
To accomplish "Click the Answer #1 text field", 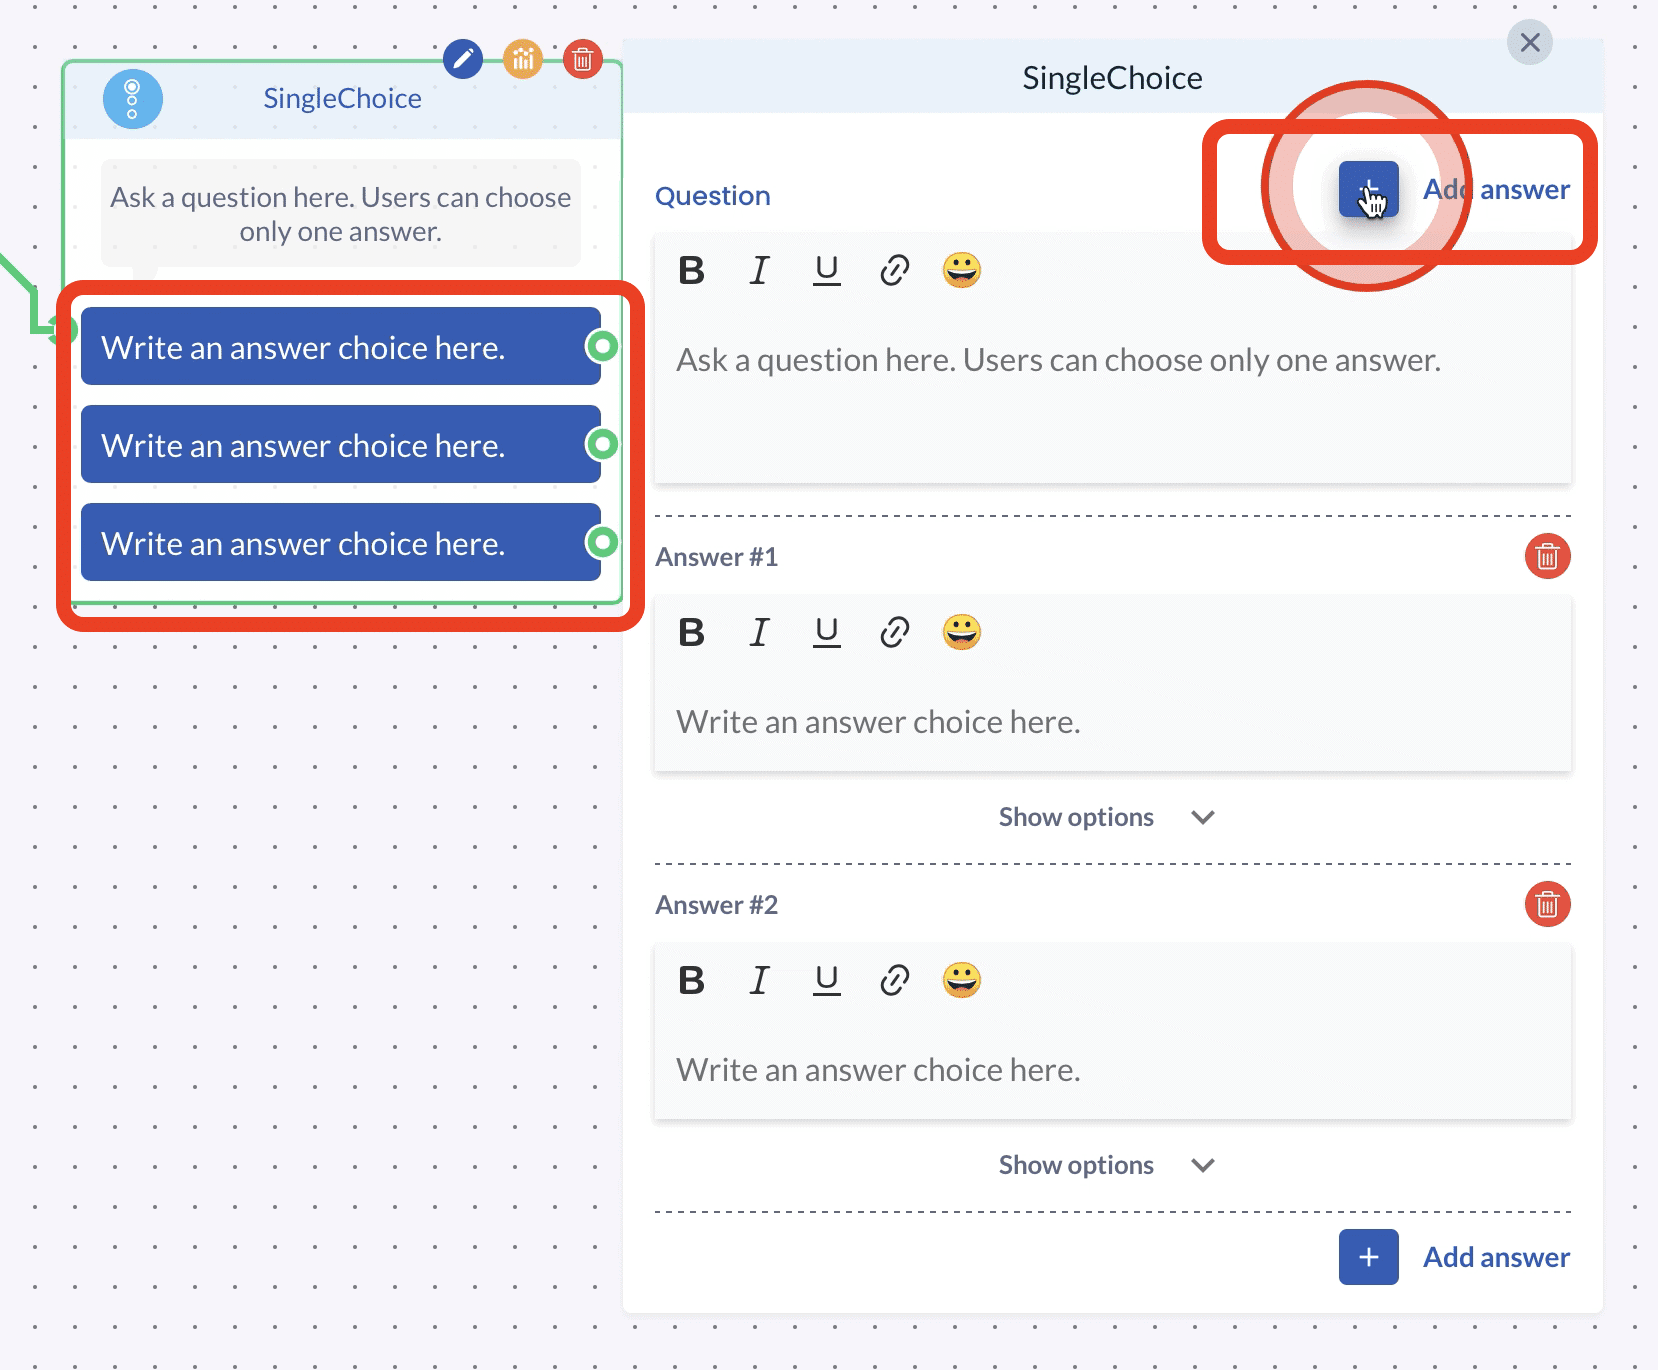I will 1113,721.
